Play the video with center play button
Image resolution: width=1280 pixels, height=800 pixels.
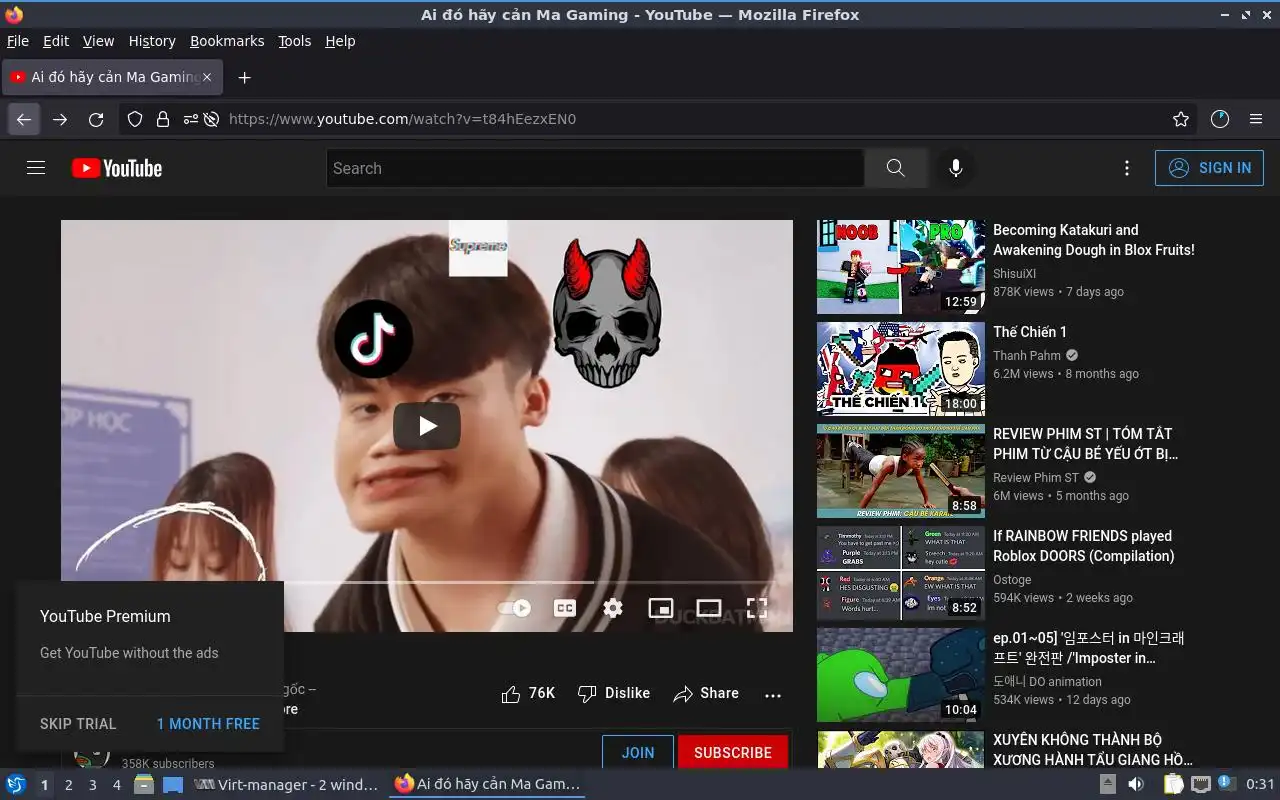coord(427,426)
